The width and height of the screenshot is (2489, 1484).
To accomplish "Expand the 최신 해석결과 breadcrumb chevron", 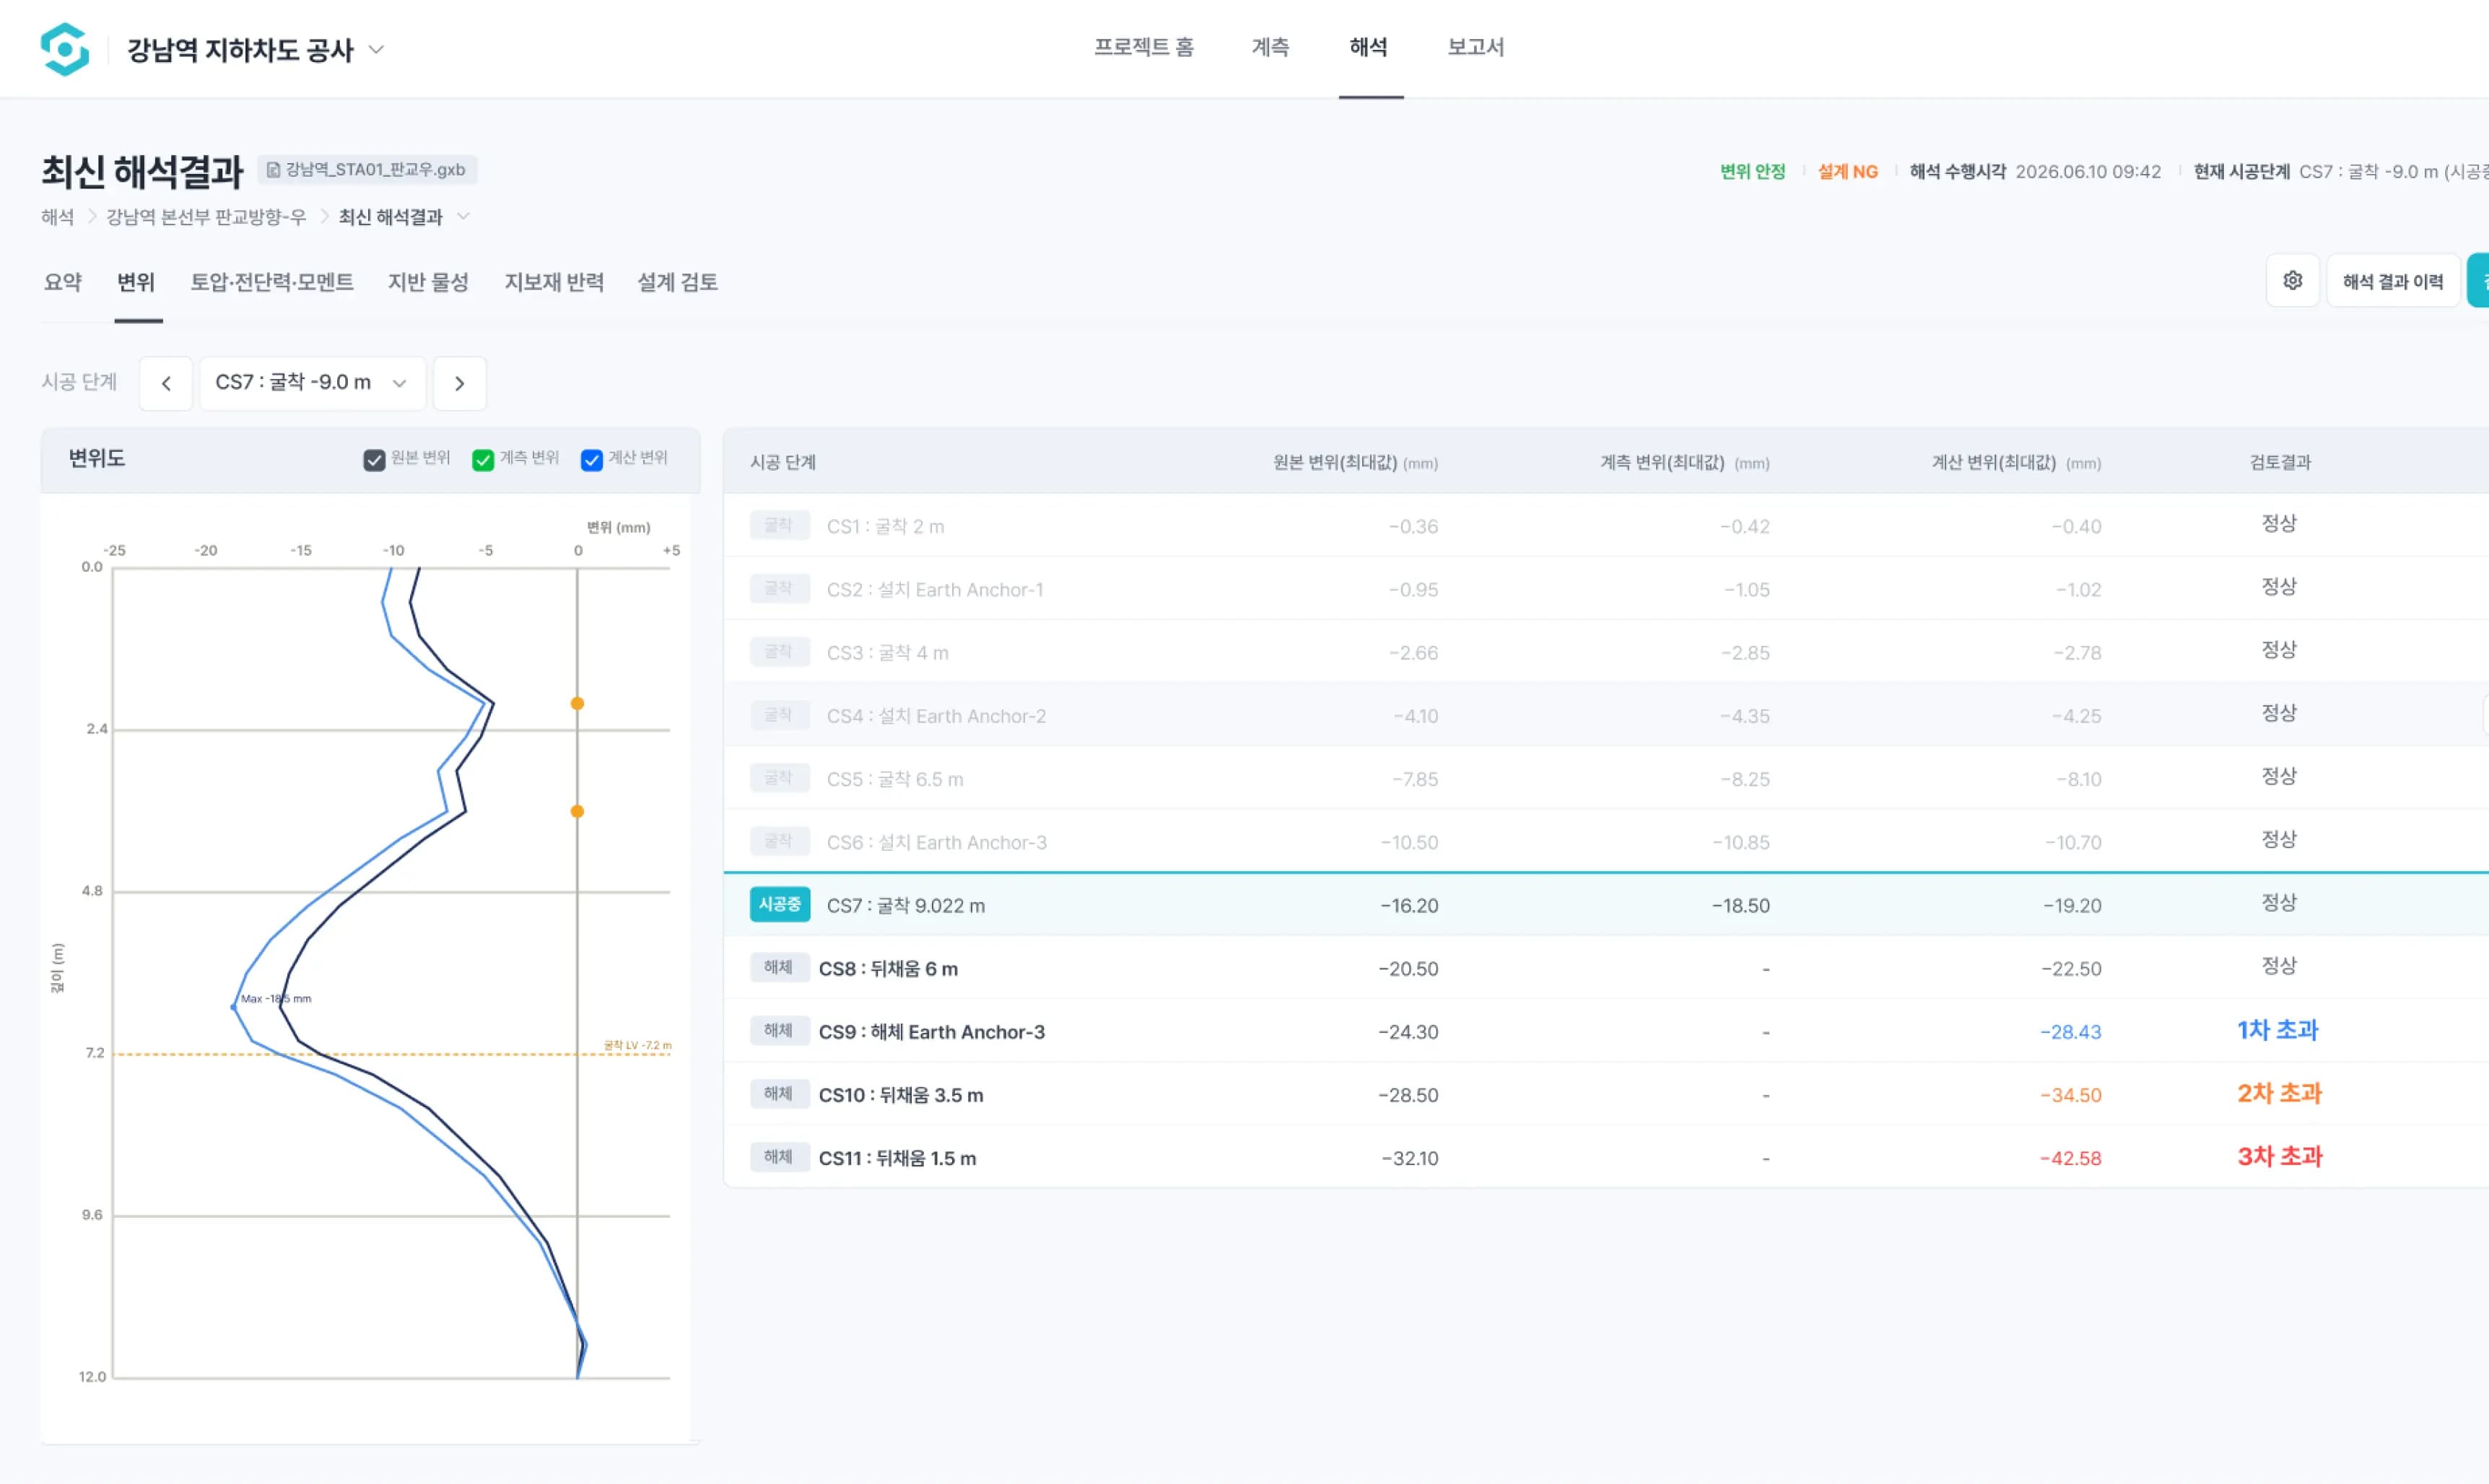I will tap(463, 217).
